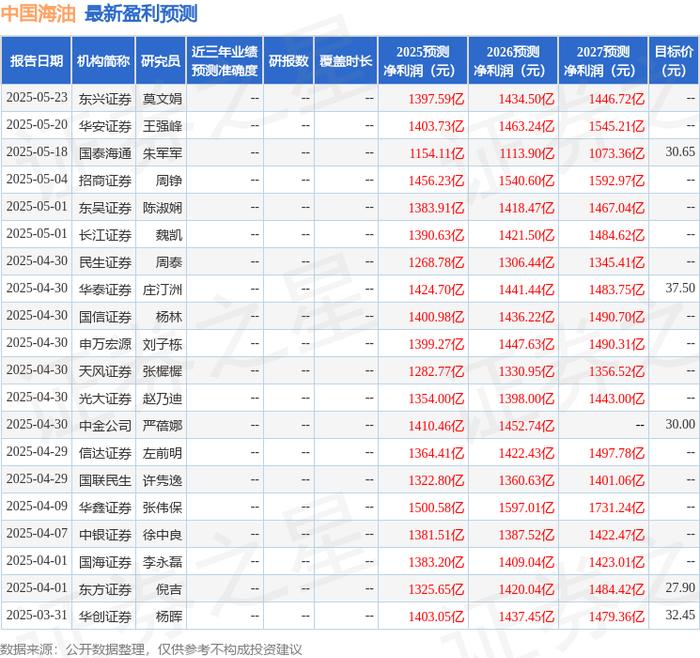Select the 国海证券 institution cell
Screen dimensions: 700x658
pyautogui.click(x=105, y=562)
